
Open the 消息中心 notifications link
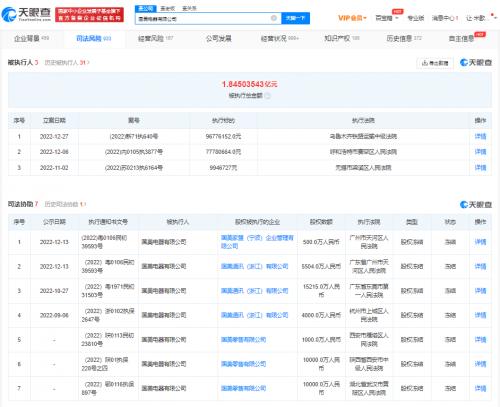click(x=445, y=18)
